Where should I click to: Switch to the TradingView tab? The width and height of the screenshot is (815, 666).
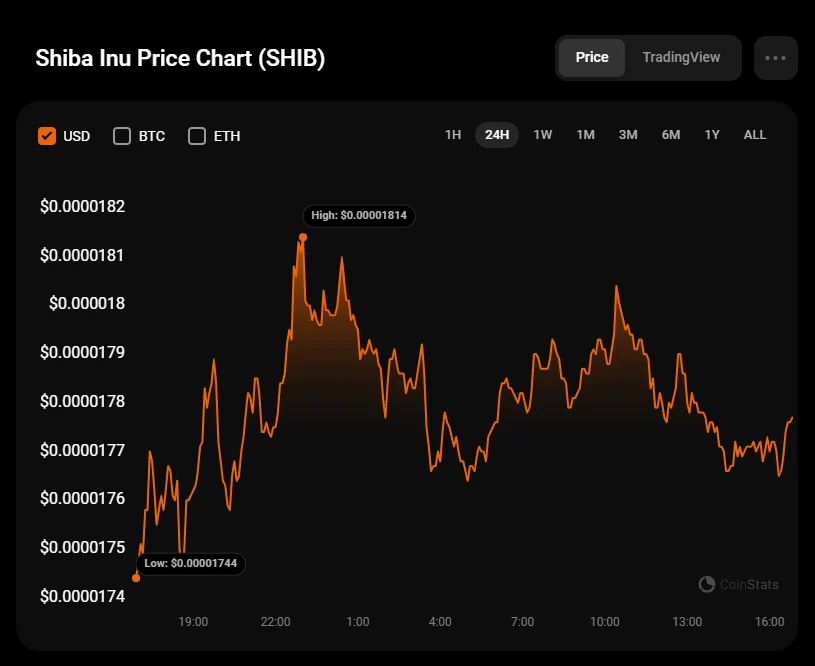click(681, 58)
